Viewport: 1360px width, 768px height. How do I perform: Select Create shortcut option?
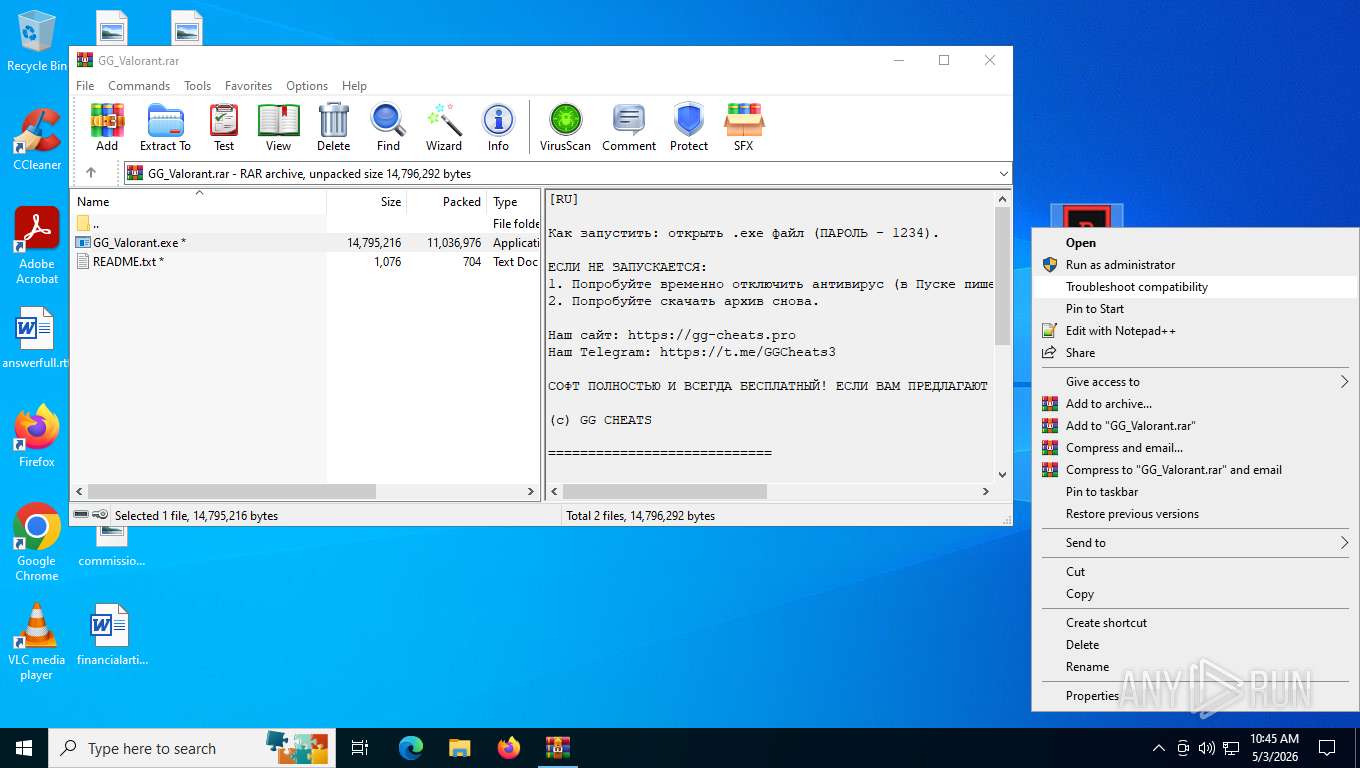click(x=1195, y=623)
